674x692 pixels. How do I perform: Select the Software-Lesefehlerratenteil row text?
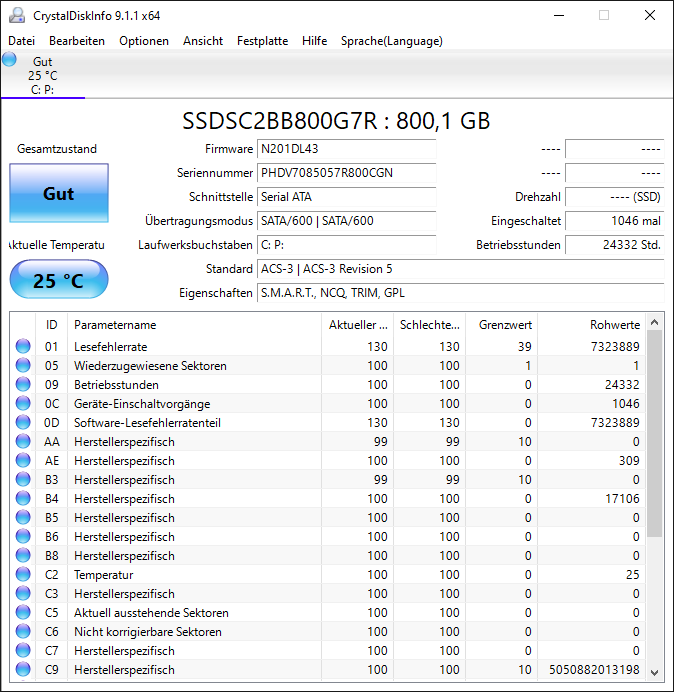(147, 422)
